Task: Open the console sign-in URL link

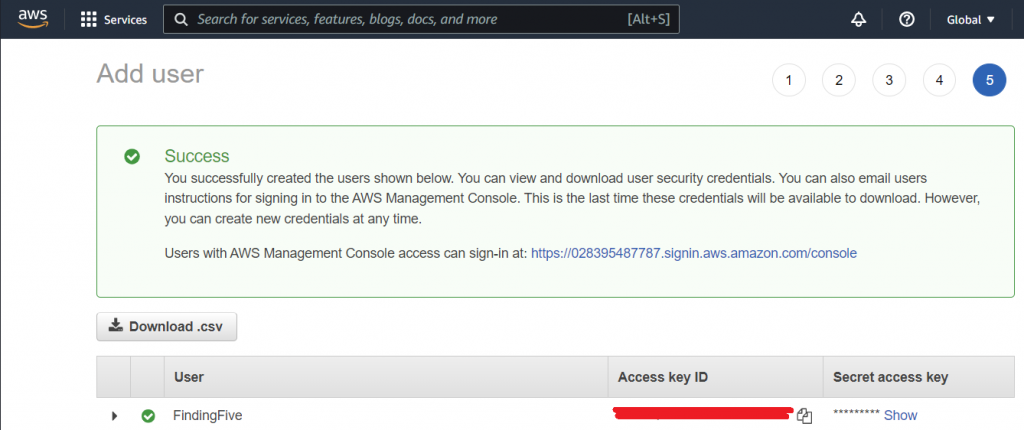Action: tap(694, 253)
